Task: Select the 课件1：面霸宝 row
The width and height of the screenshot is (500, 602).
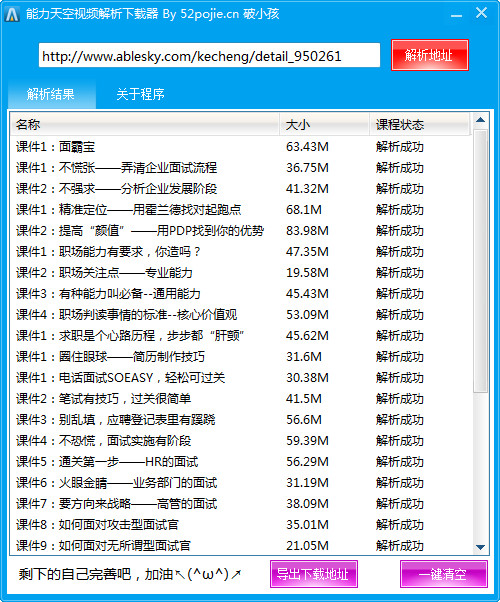Action: coord(241,147)
